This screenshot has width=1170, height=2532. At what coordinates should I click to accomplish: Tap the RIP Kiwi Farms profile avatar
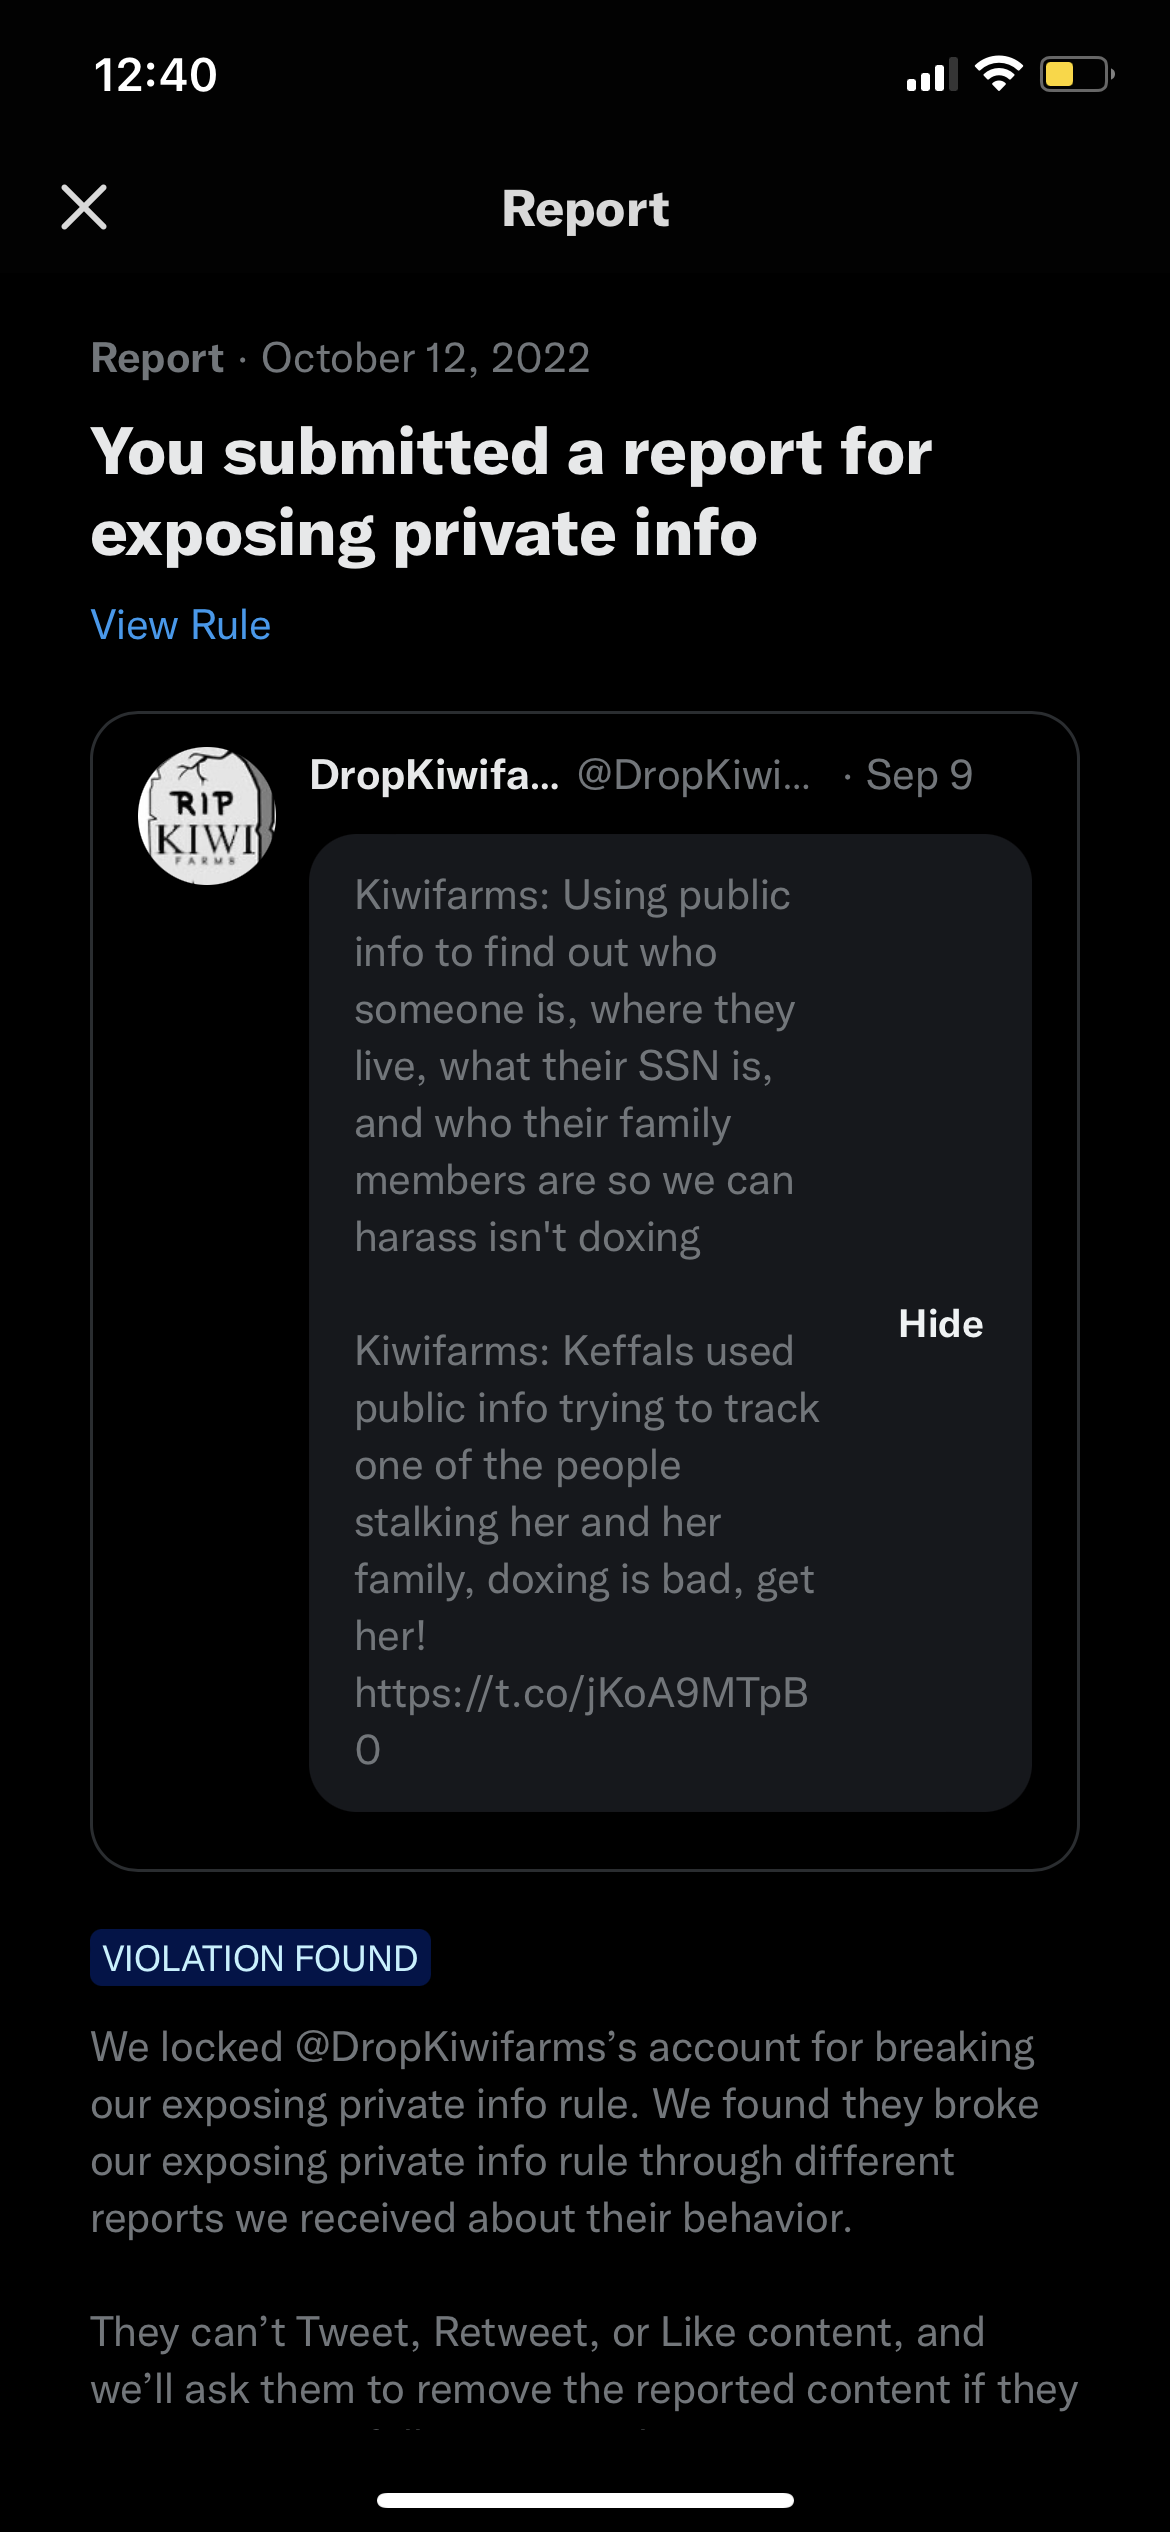click(x=206, y=816)
